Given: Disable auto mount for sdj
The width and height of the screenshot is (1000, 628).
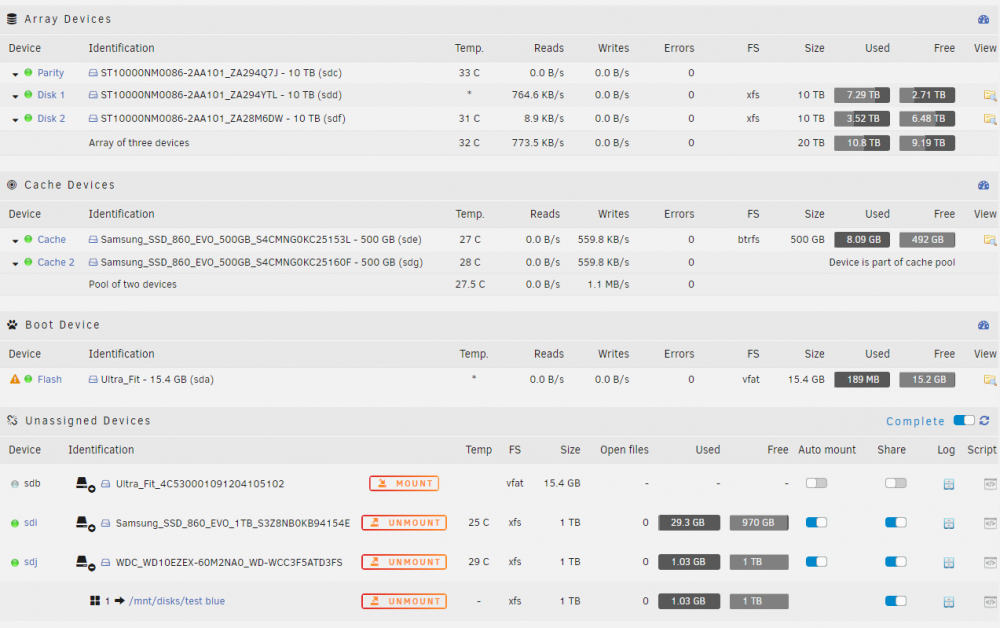Looking at the screenshot, I should 816,562.
